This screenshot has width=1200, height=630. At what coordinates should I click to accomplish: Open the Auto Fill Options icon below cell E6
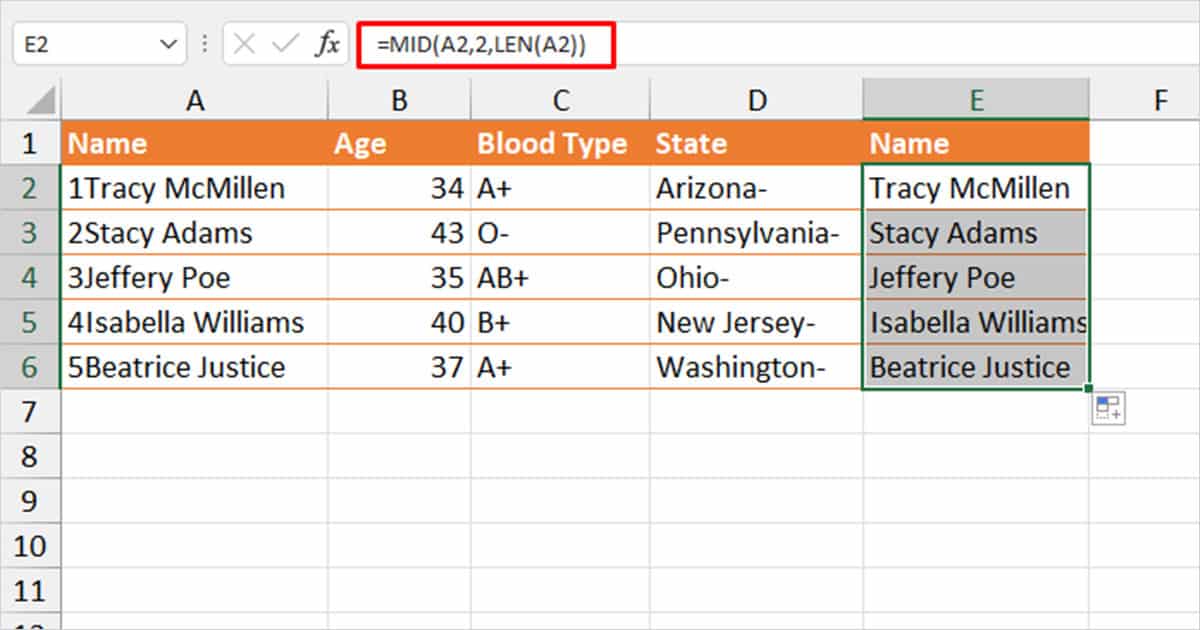[1107, 408]
